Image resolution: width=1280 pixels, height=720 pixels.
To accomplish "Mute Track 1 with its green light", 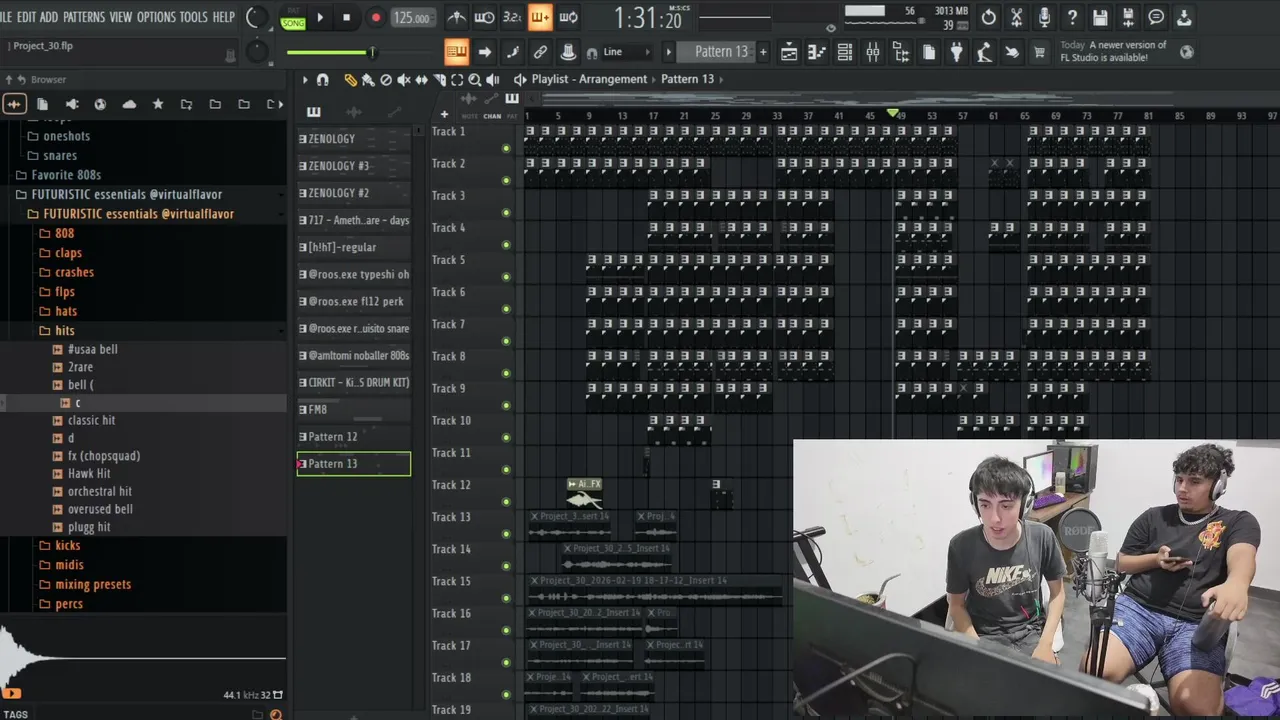I will (x=506, y=148).
